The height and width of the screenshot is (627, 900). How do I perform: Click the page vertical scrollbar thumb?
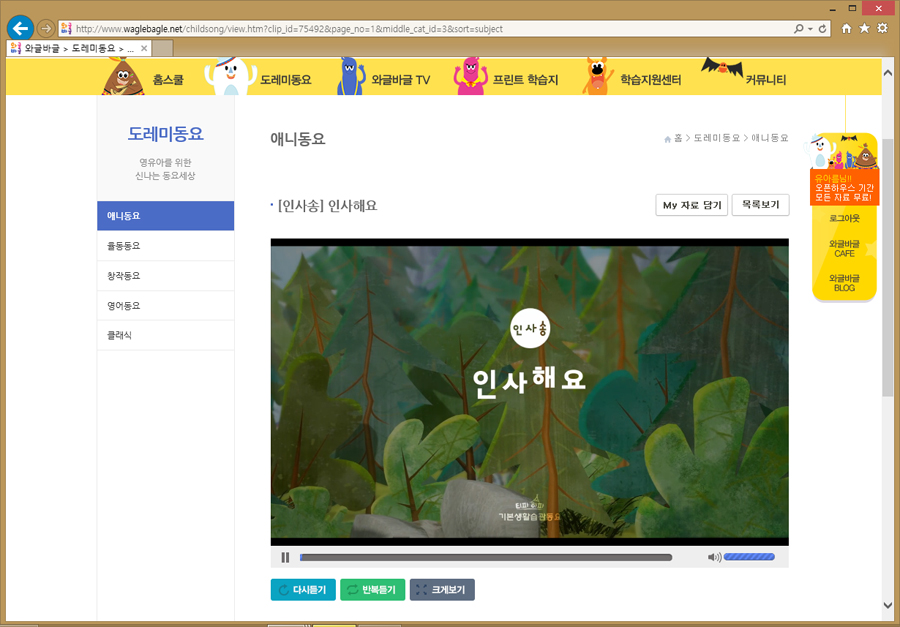point(887,267)
